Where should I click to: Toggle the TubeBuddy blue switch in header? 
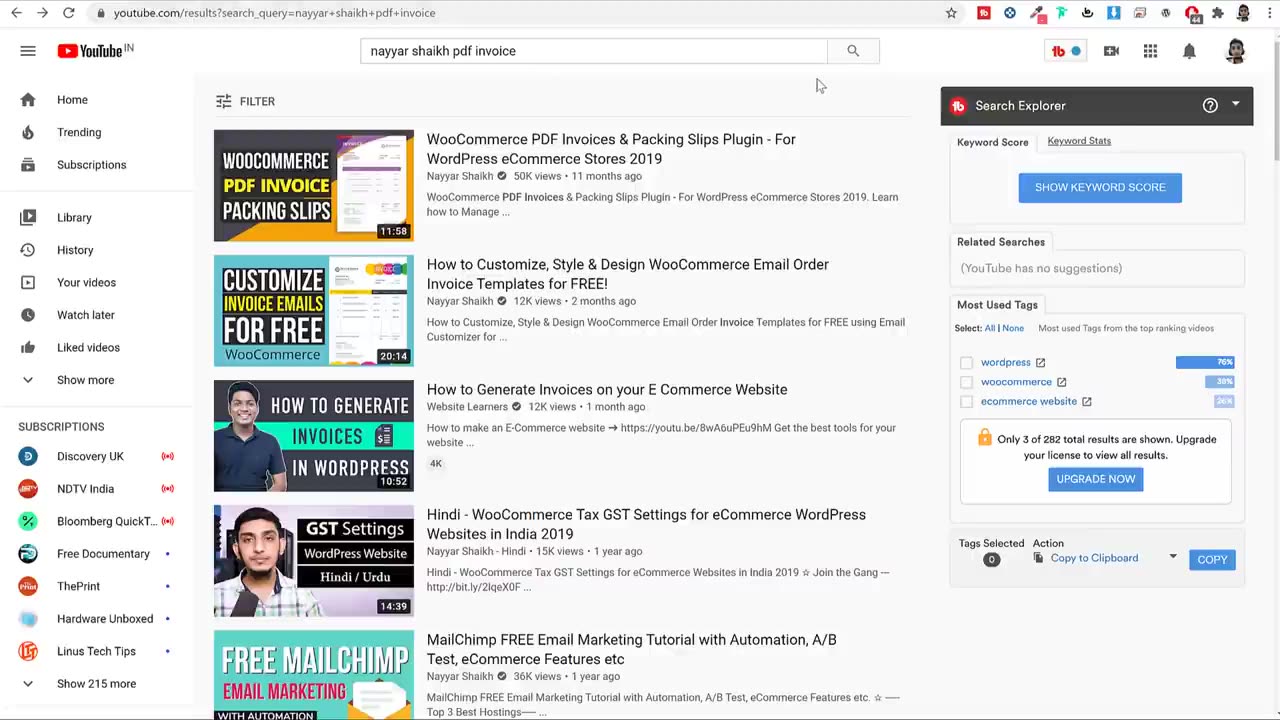[x=1075, y=51]
